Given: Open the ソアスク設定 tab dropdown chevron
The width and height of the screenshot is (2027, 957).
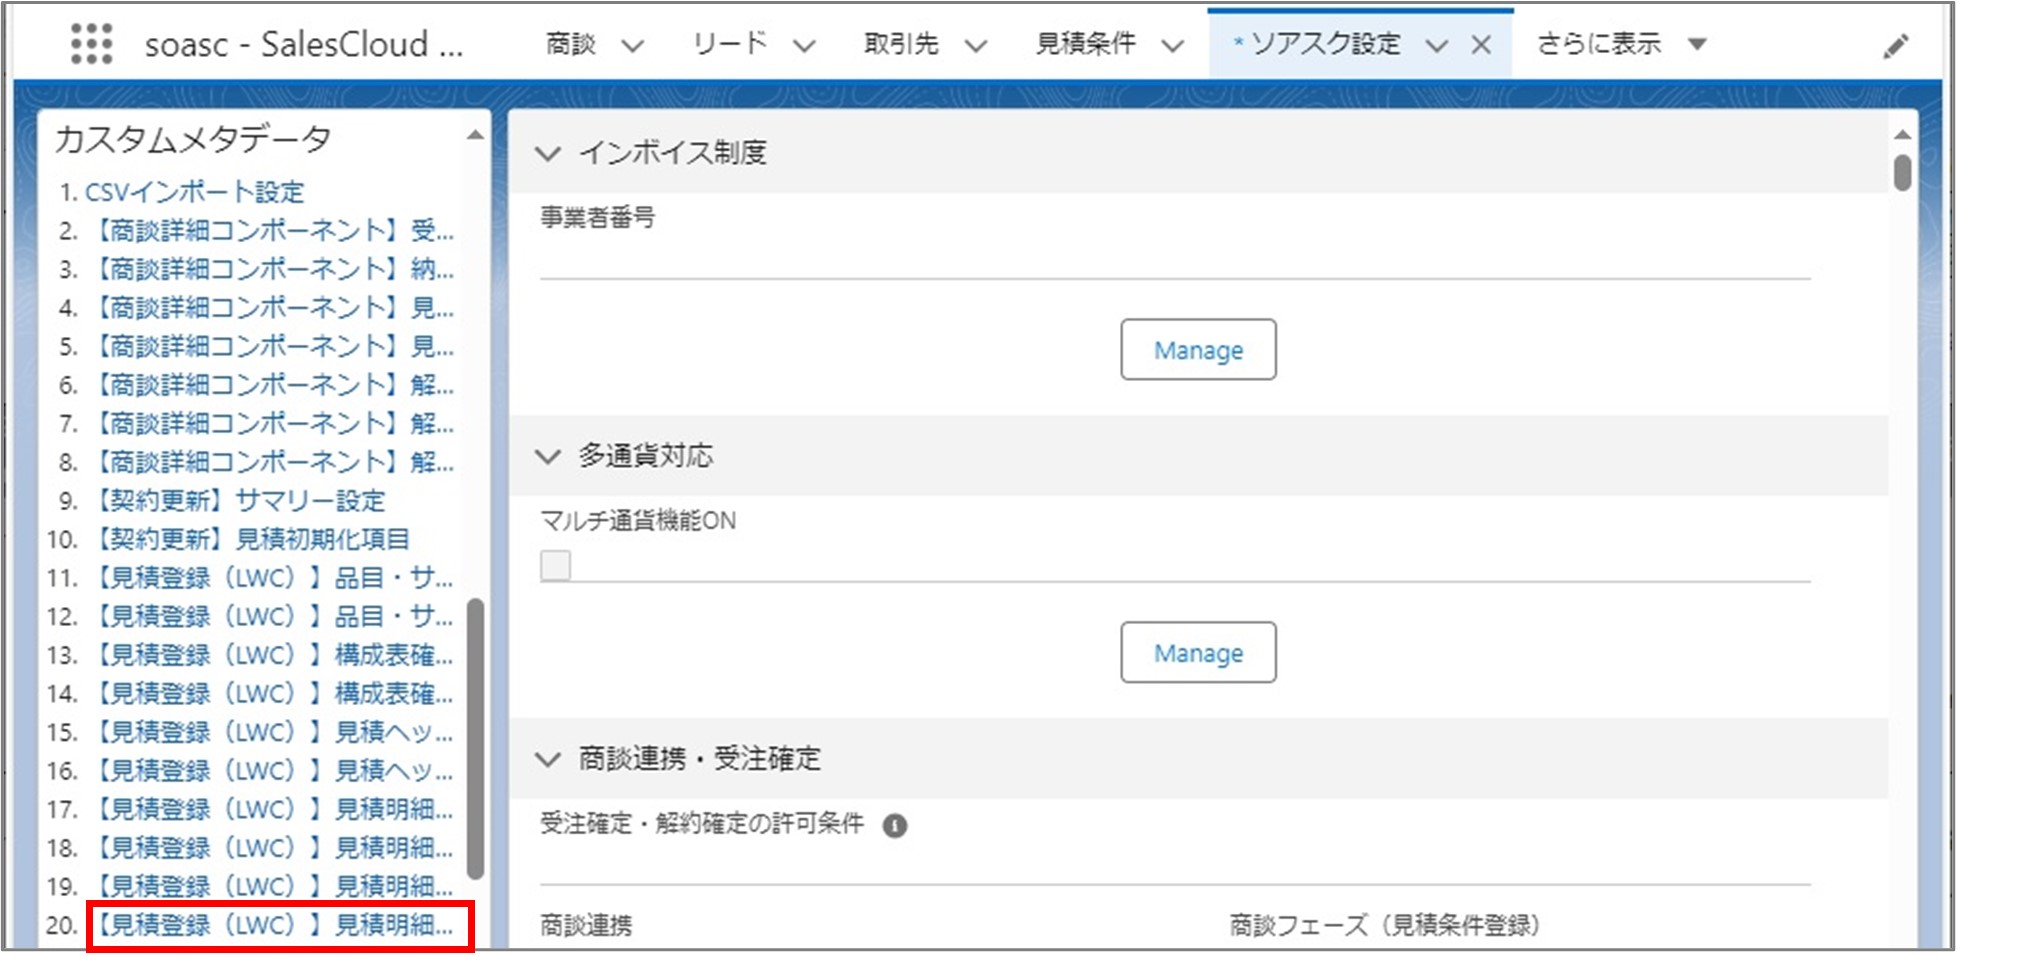Looking at the screenshot, I should pos(1437,45).
